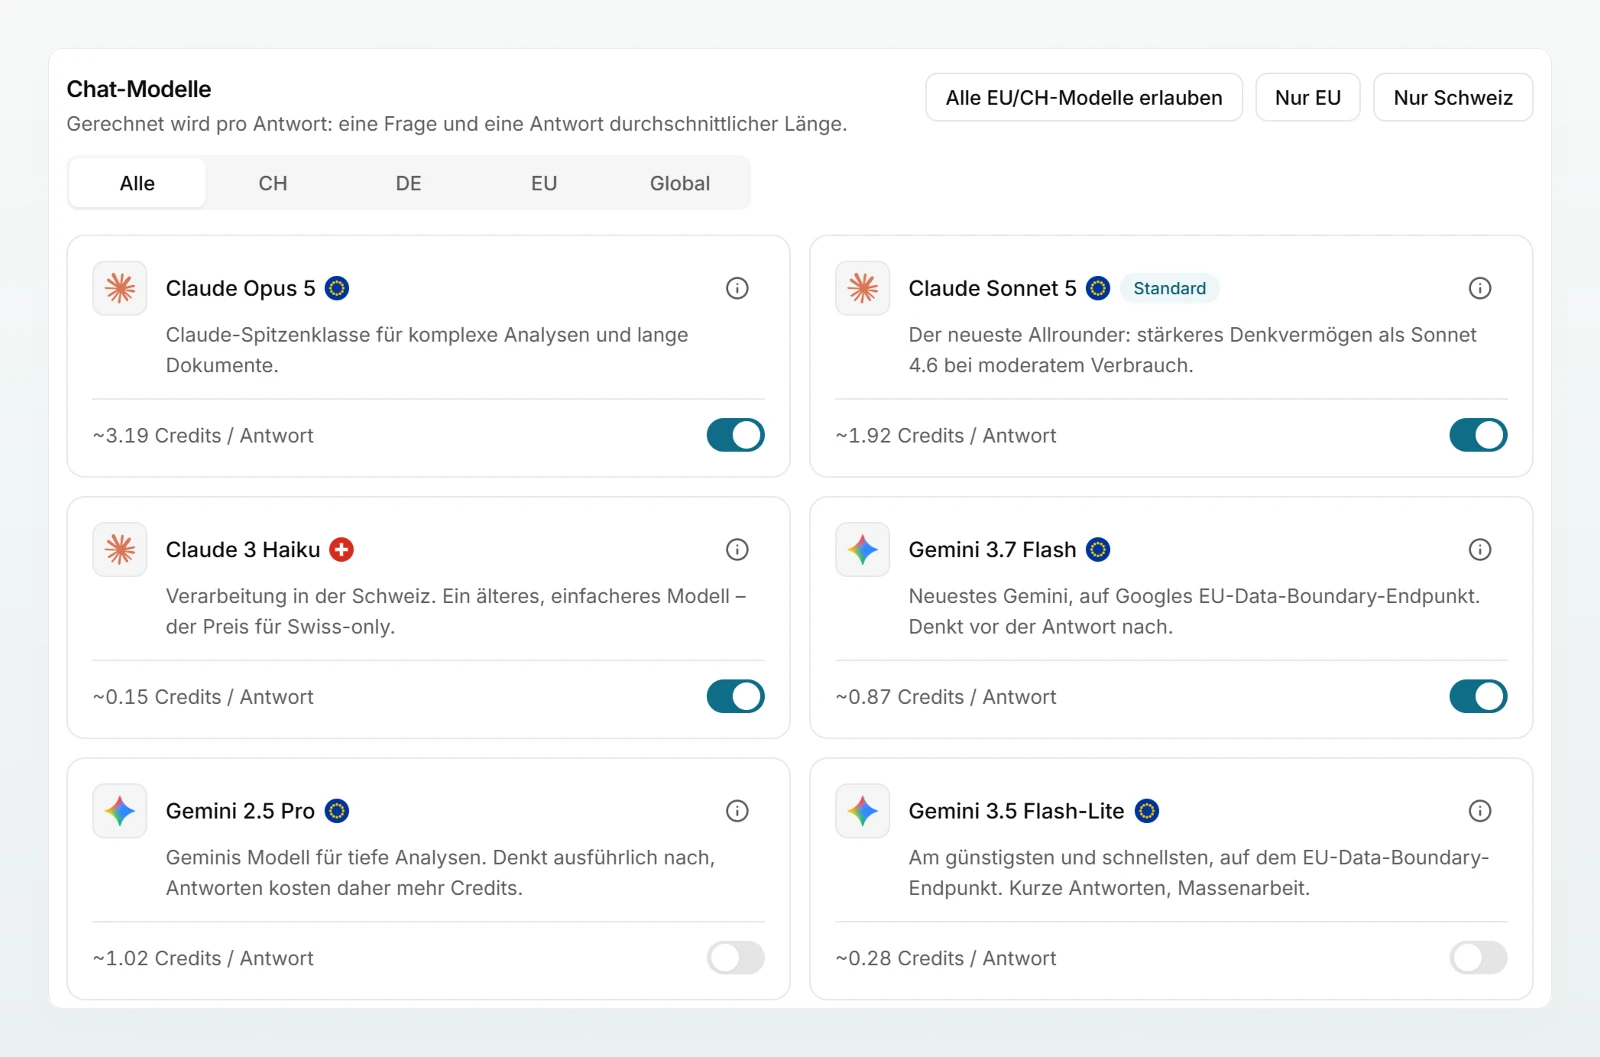This screenshot has height=1057, width=1600.
Task: Click the Chat-Modelle heading
Action: click(139, 89)
